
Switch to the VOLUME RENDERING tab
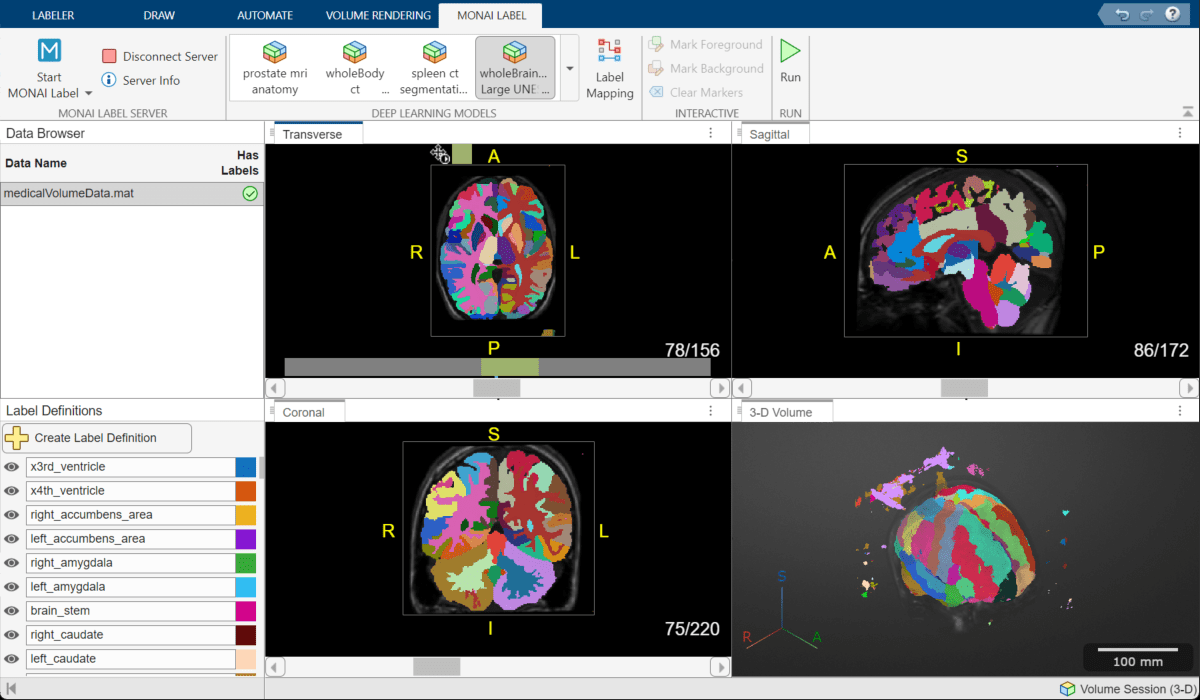(x=377, y=14)
